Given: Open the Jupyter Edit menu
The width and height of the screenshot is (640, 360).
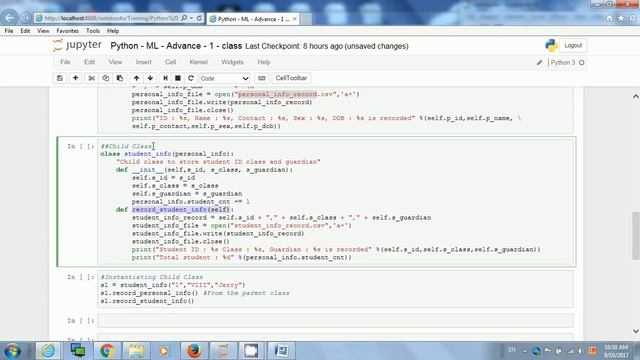Looking at the screenshot, I should pyautogui.click(x=89, y=62).
